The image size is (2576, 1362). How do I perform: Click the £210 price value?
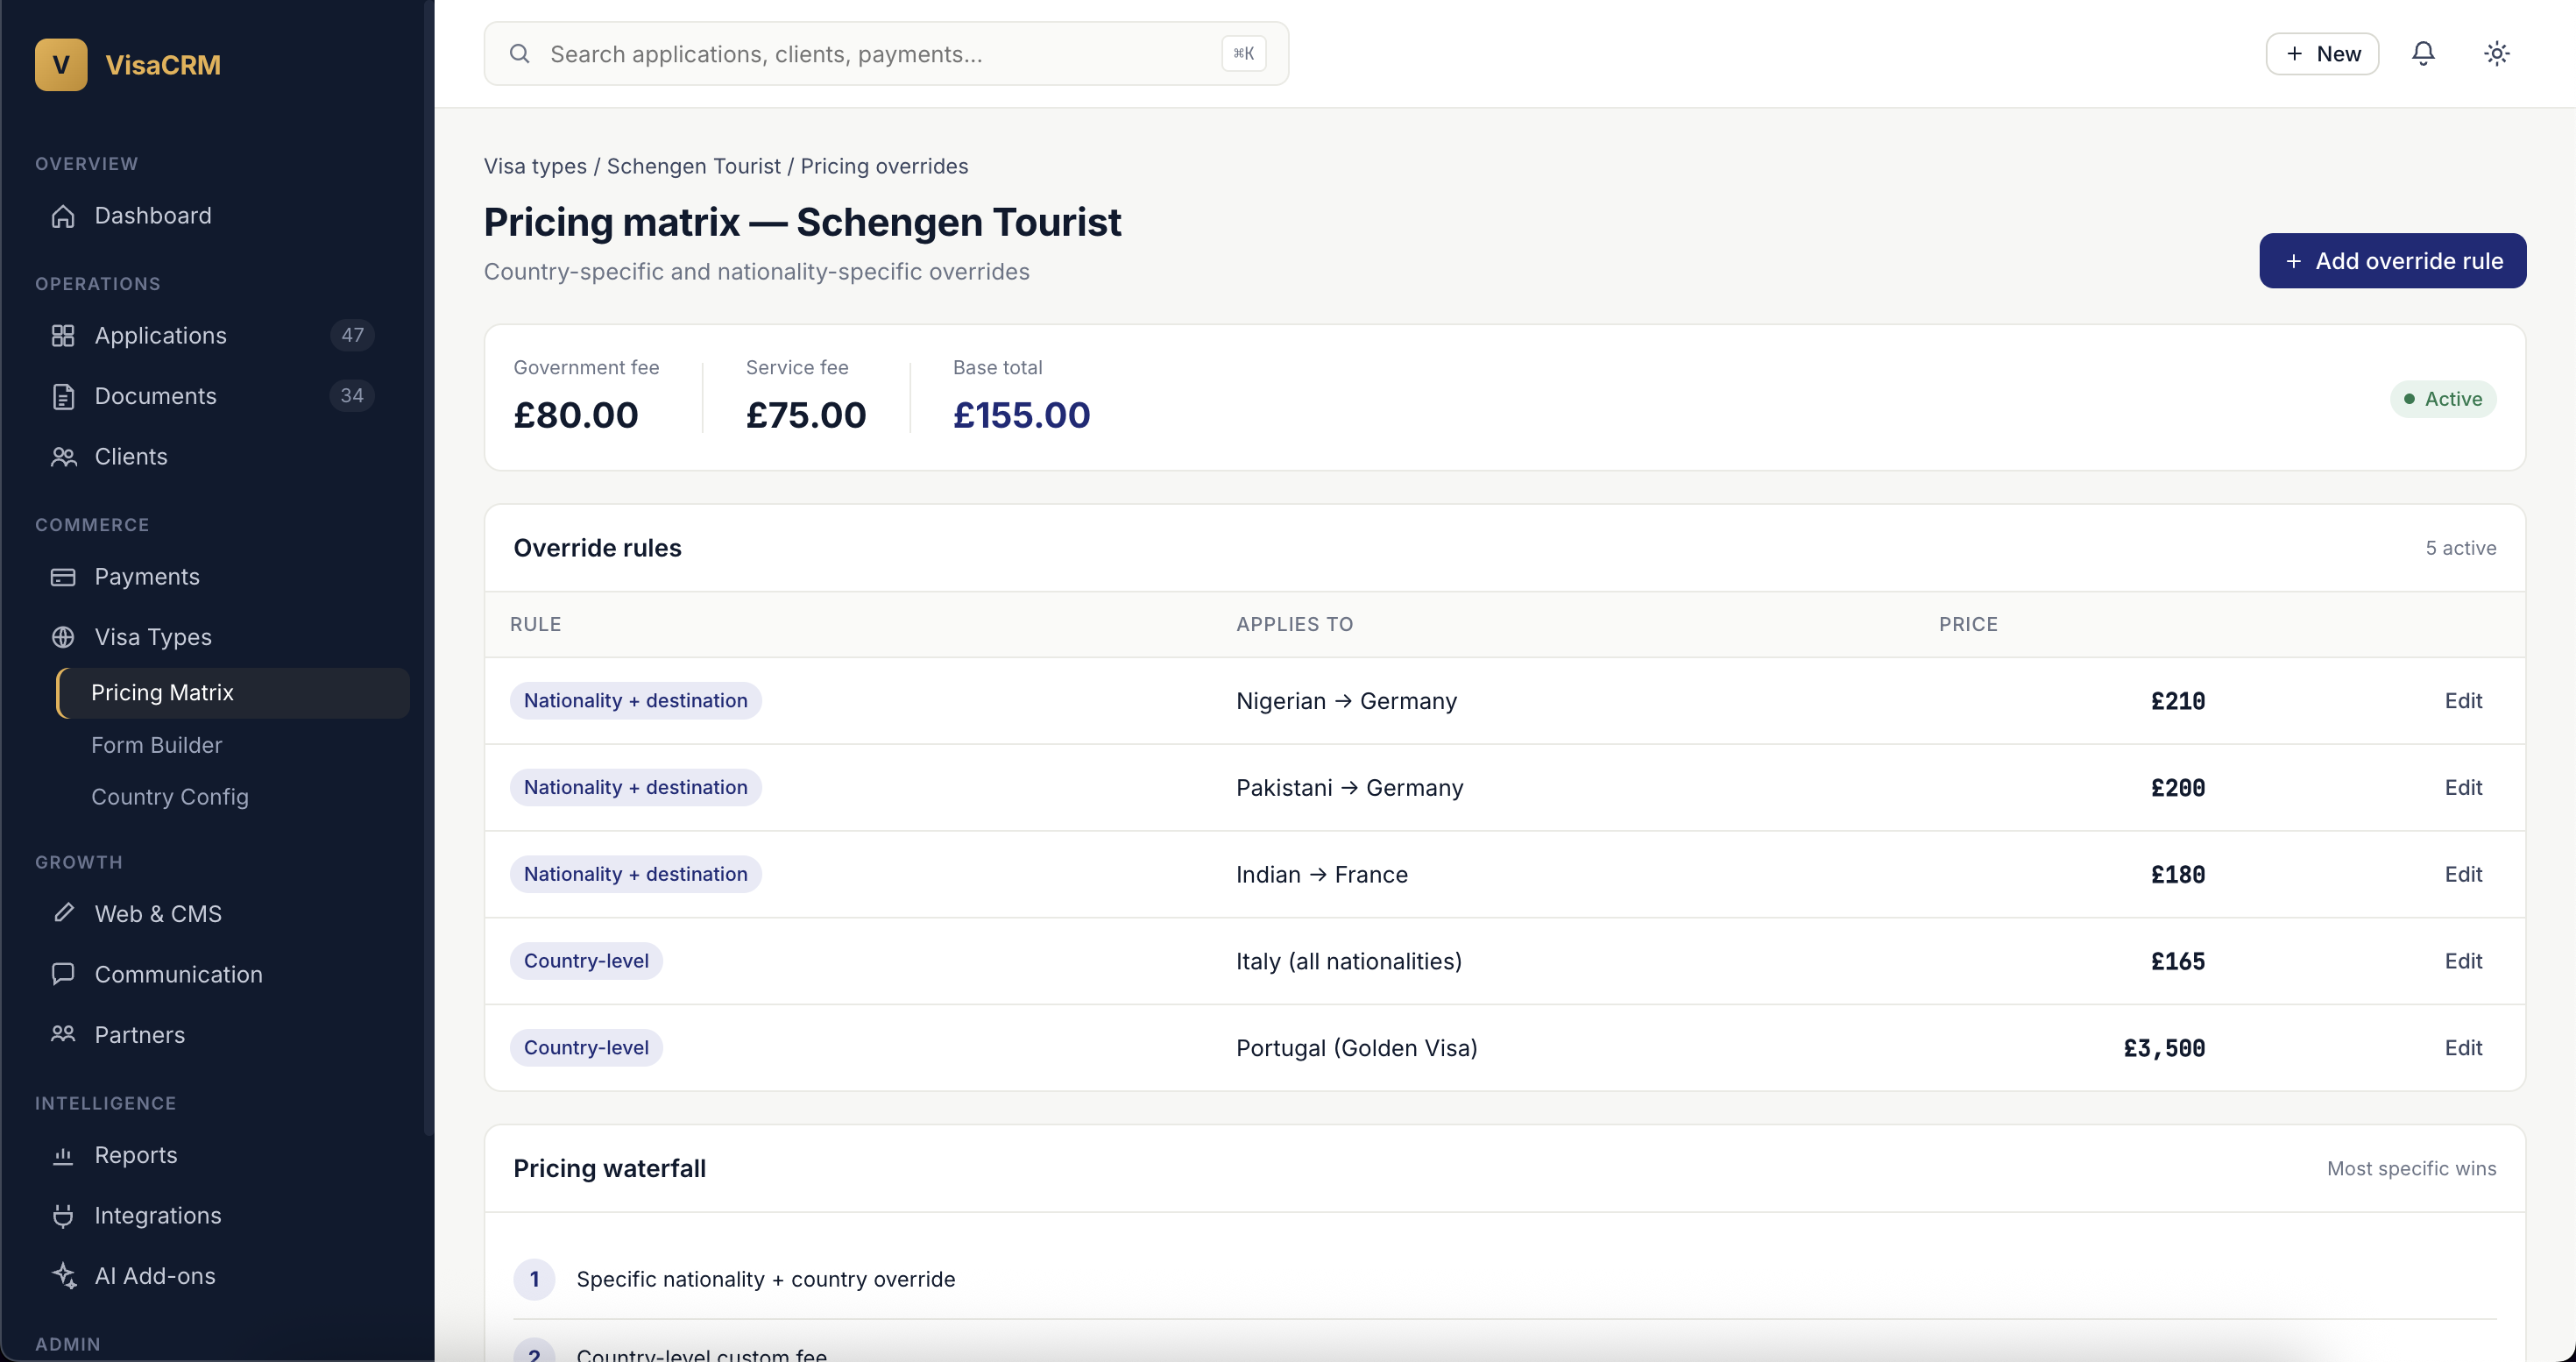pyautogui.click(x=2177, y=701)
